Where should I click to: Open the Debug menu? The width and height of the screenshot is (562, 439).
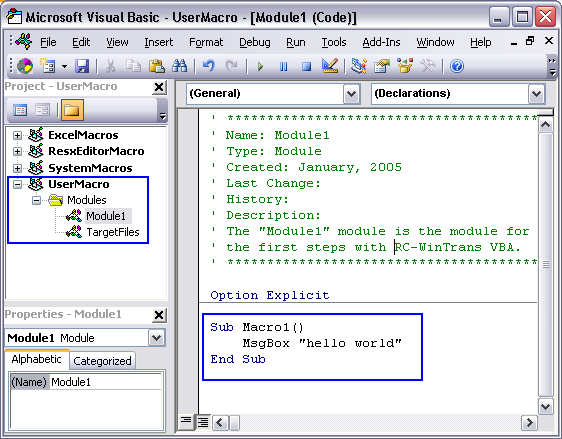click(255, 42)
